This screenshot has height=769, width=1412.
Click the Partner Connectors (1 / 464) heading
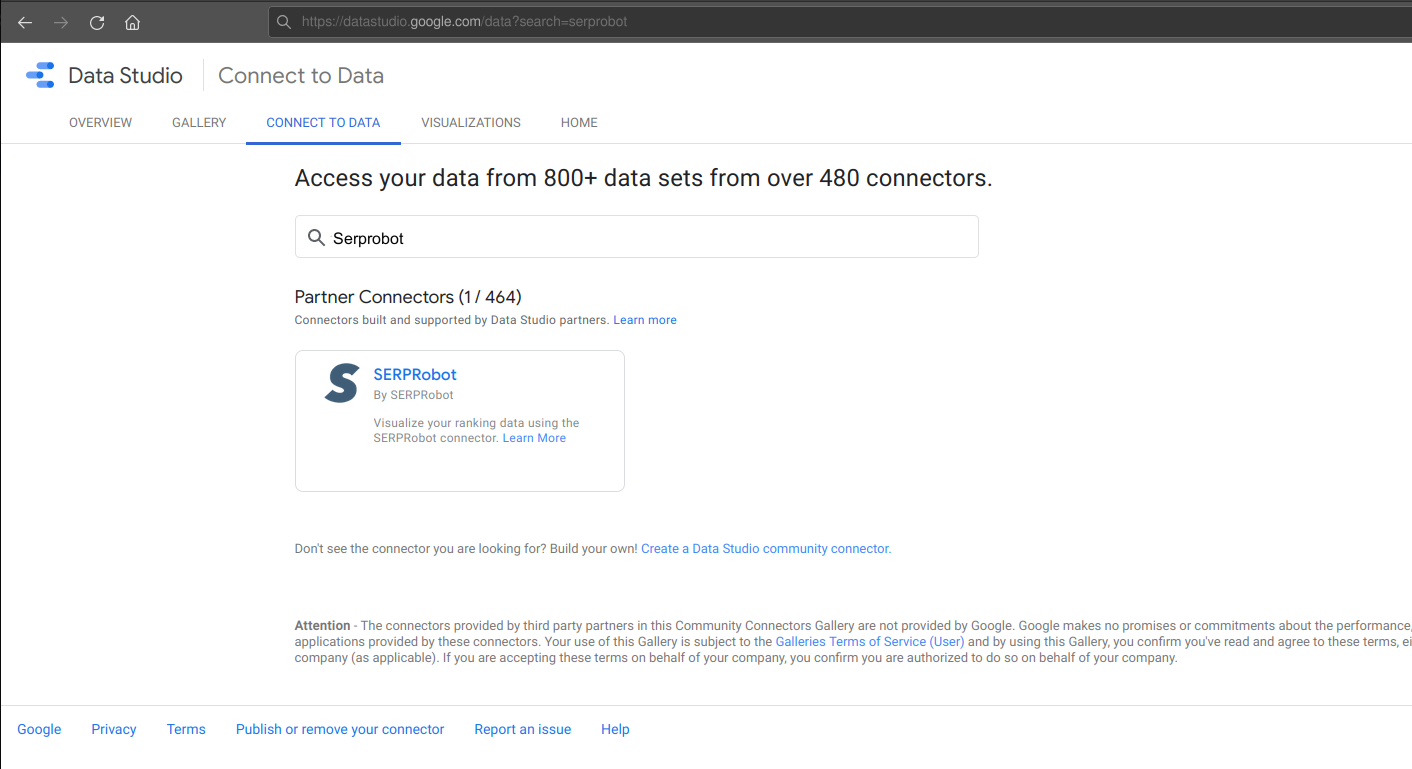[x=408, y=297]
